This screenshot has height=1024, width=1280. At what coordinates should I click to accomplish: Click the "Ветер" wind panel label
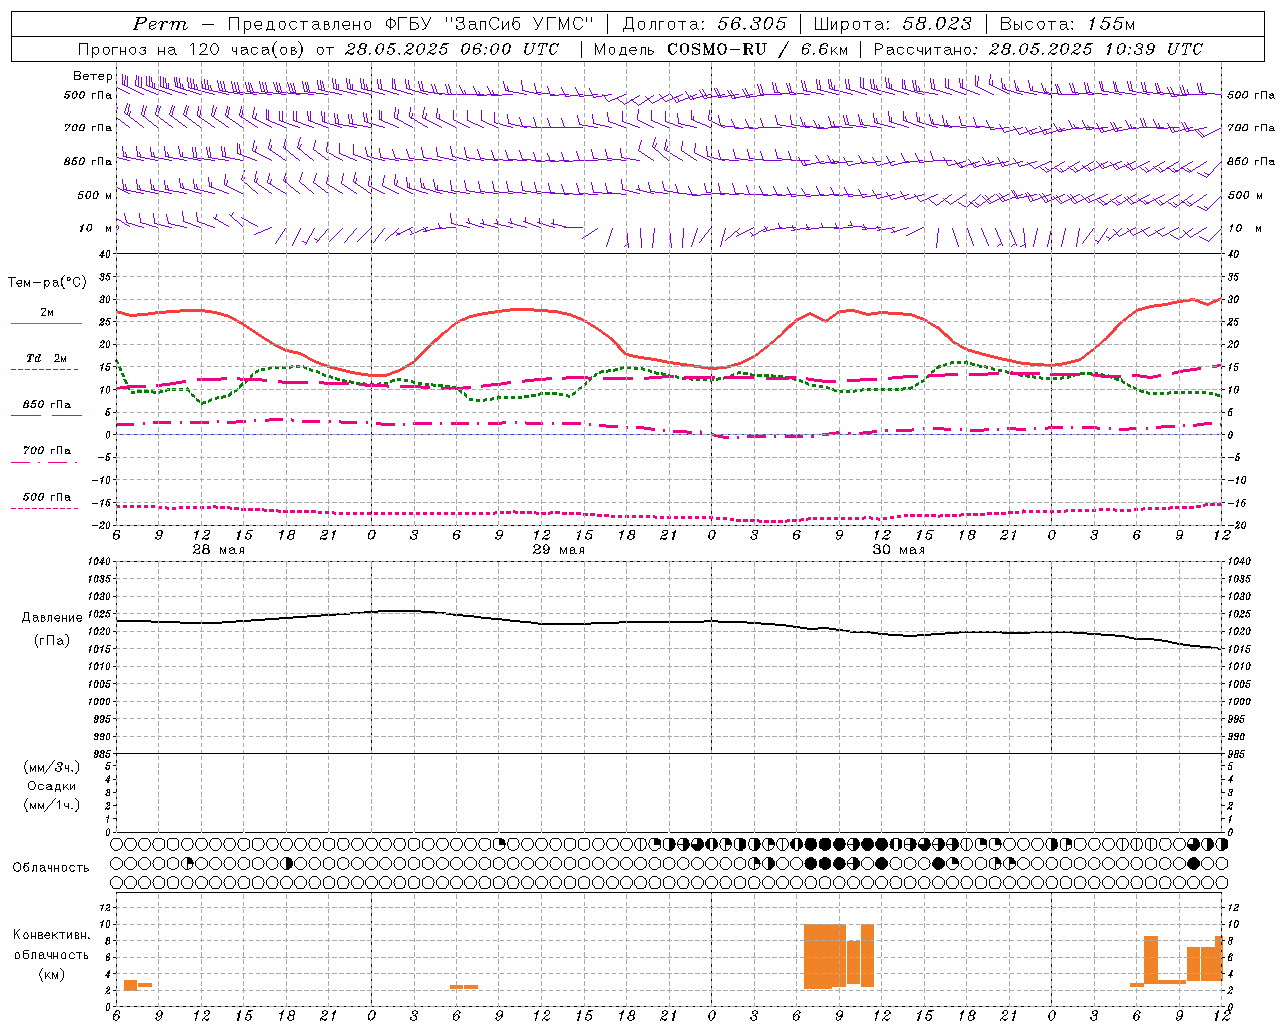point(92,76)
